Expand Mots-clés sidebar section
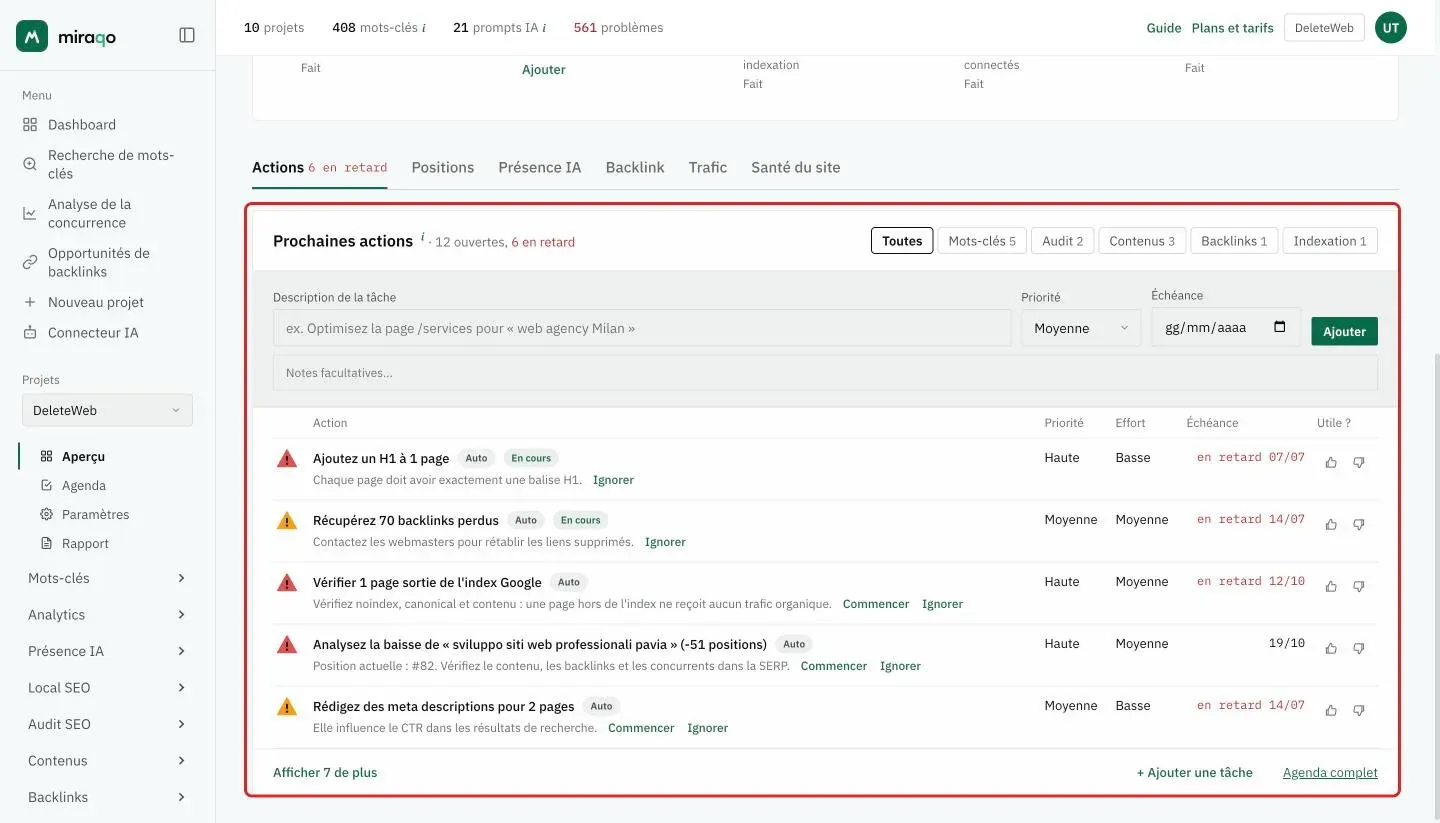 107,578
